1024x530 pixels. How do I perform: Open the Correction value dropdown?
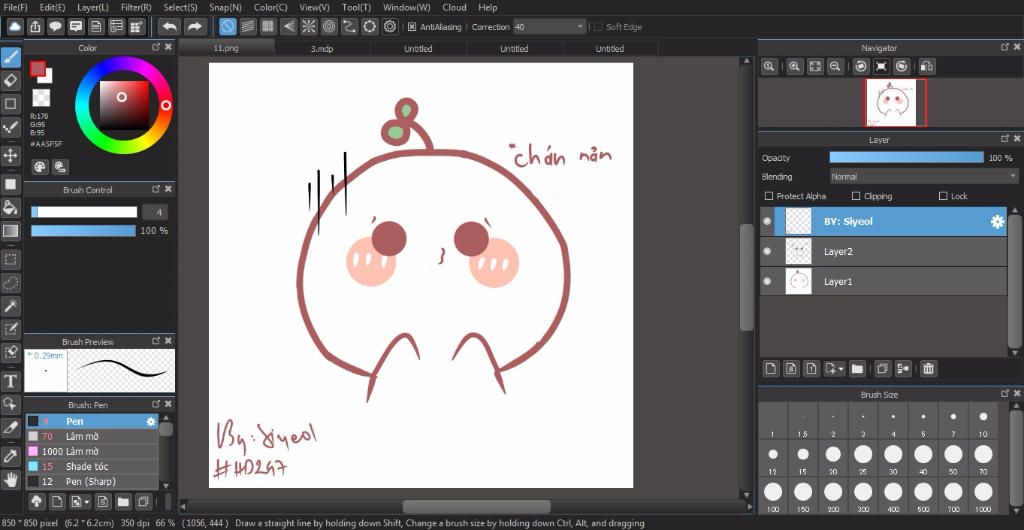pyautogui.click(x=581, y=27)
